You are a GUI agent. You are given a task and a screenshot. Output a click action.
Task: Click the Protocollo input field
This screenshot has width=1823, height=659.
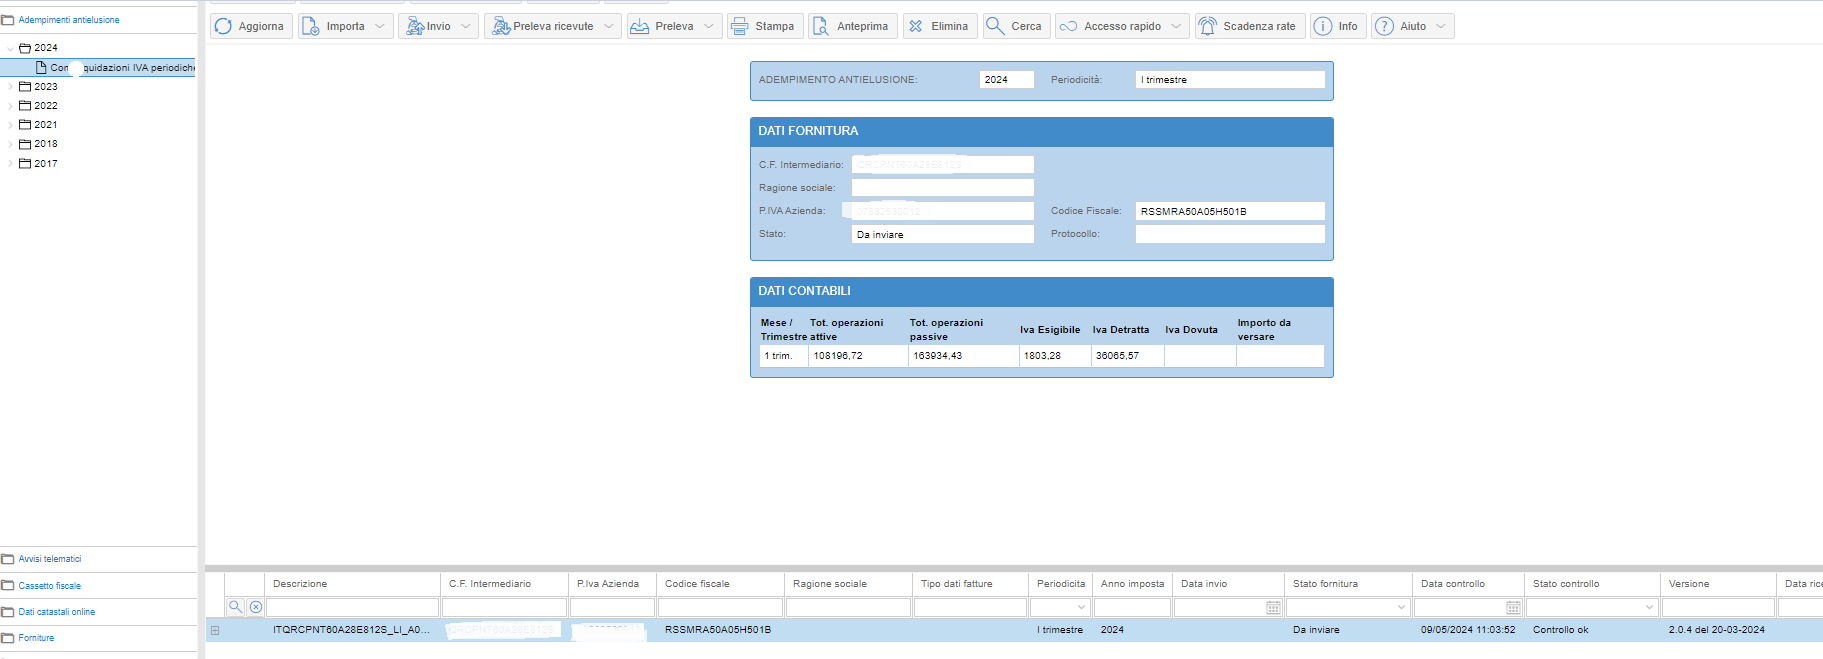pos(1230,234)
